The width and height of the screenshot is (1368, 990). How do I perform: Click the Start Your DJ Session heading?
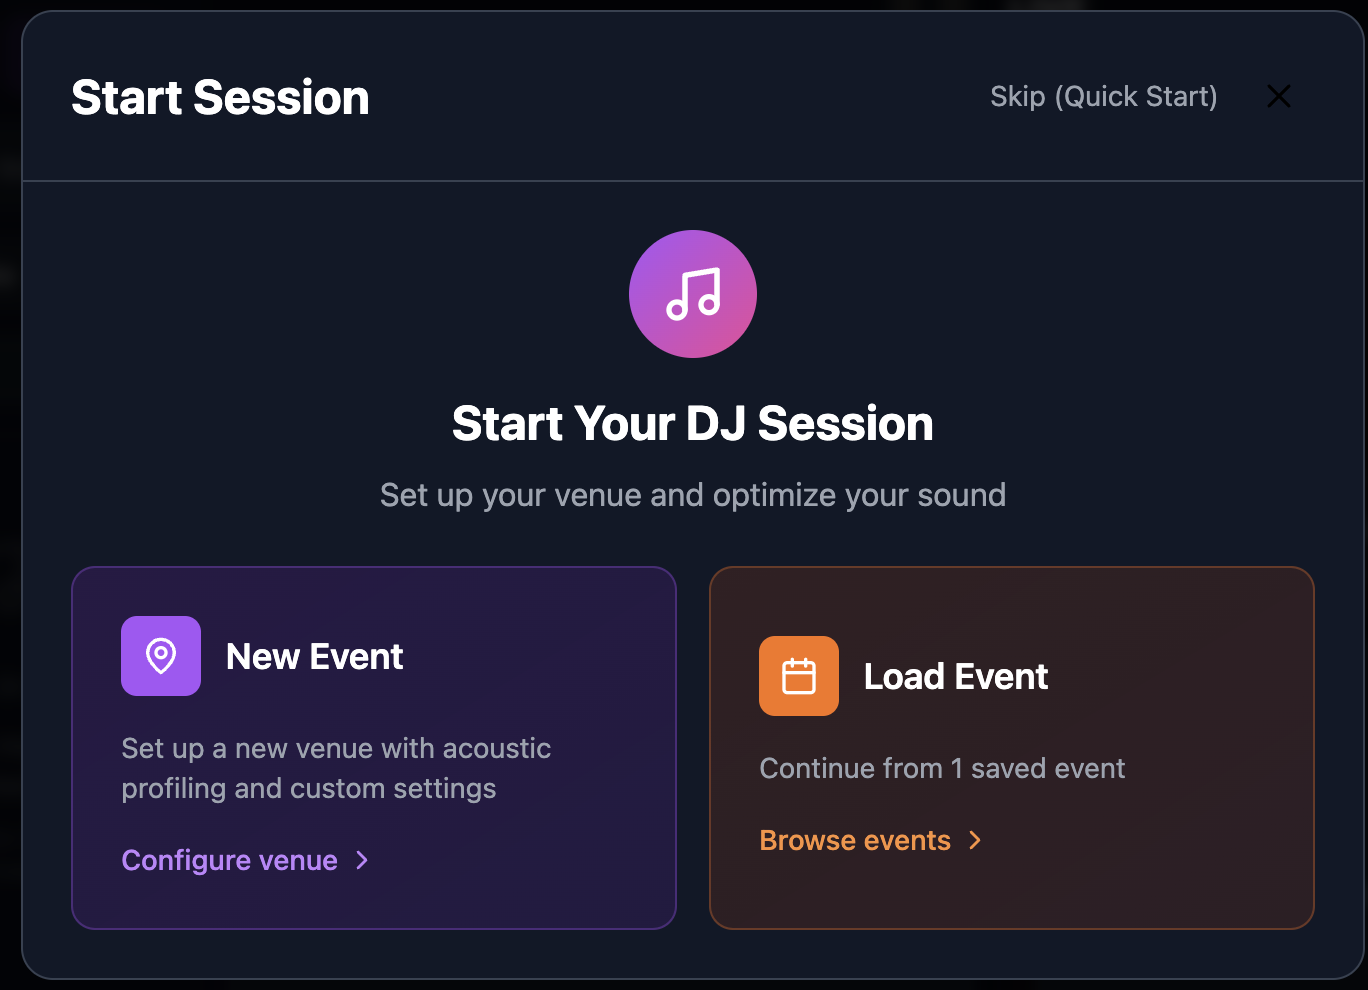click(693, 423)
